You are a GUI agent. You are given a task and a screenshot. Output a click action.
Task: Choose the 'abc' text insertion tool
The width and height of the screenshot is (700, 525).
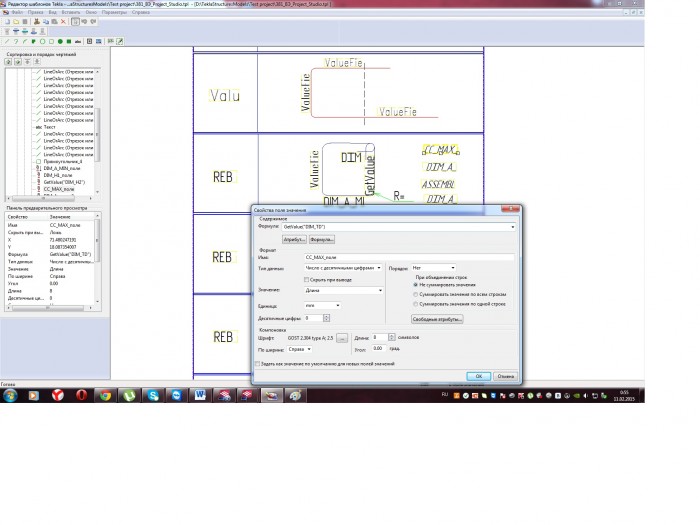78,42
